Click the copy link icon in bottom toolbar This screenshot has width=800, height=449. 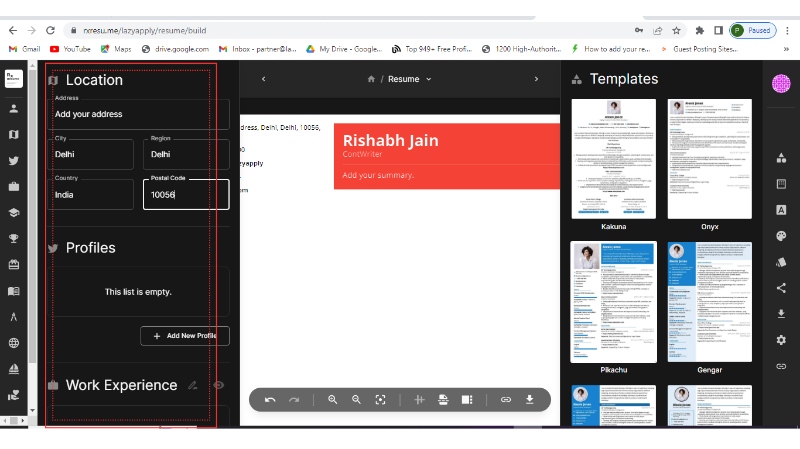(506, 400)
